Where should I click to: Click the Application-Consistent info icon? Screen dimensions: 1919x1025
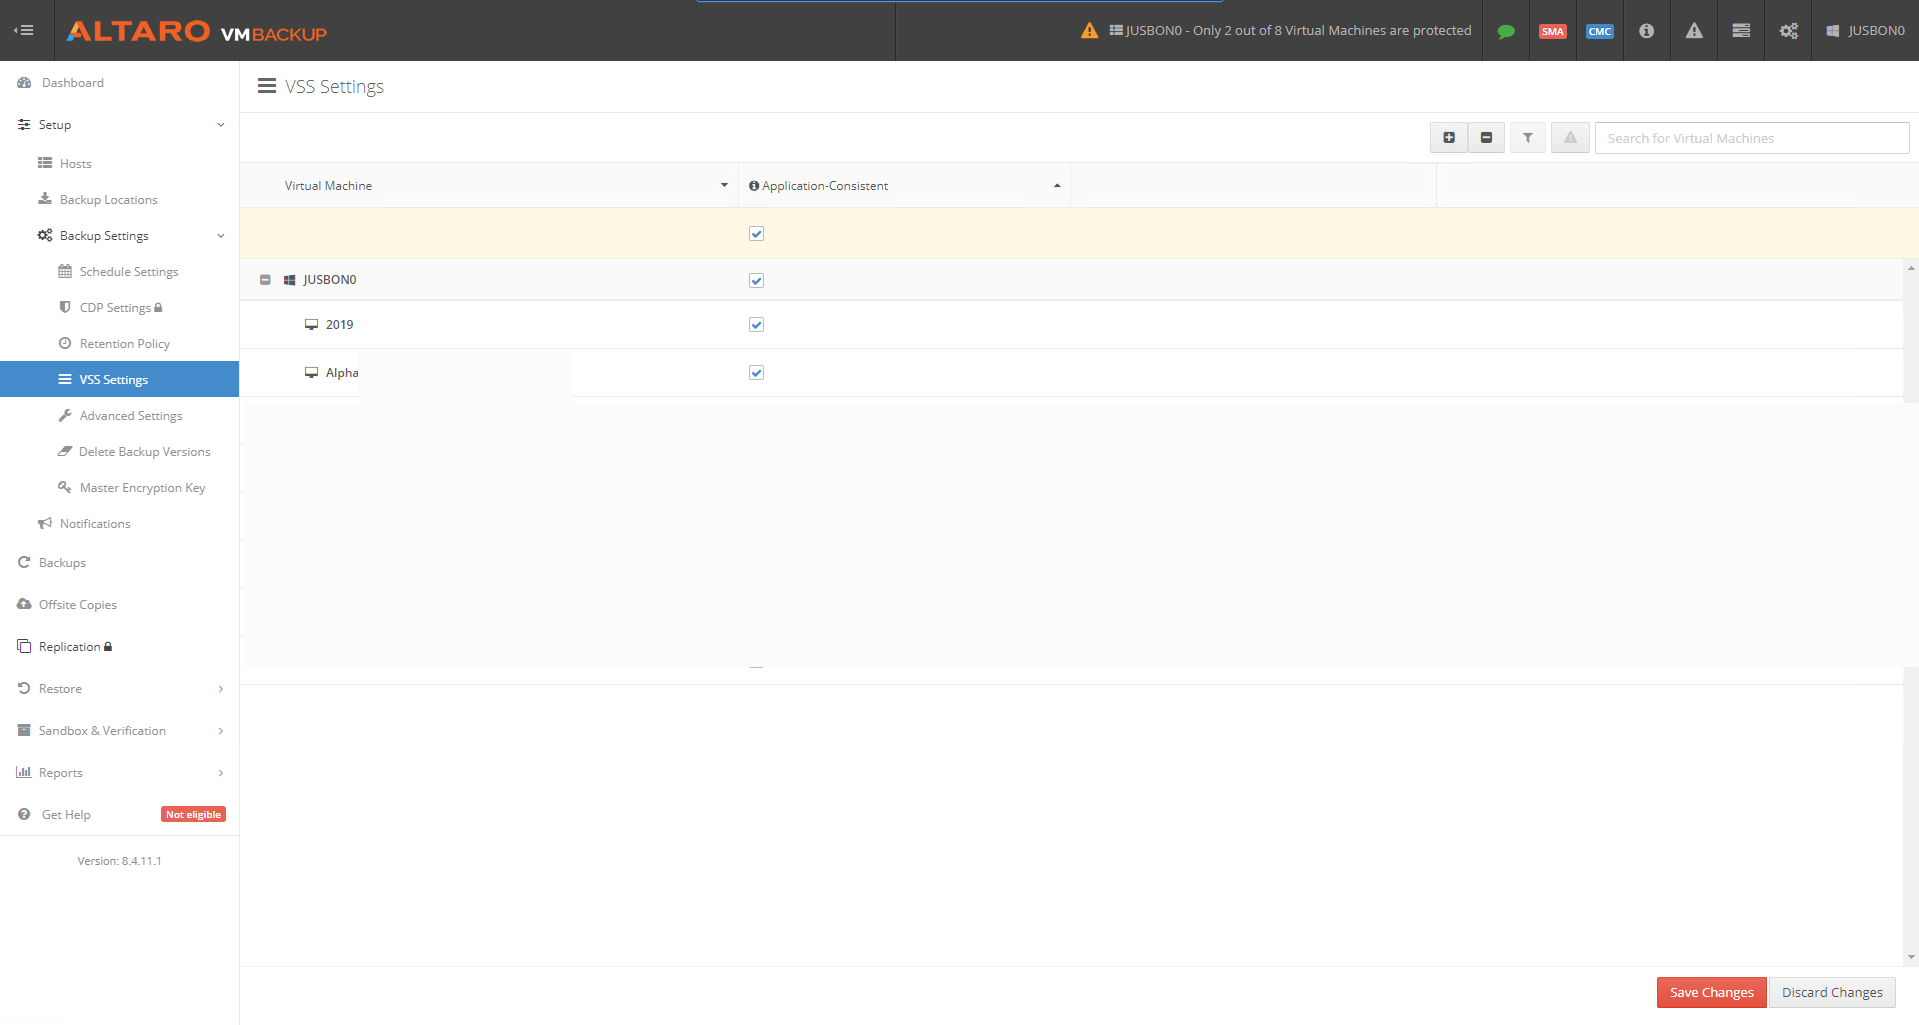[x=754, y=186]
